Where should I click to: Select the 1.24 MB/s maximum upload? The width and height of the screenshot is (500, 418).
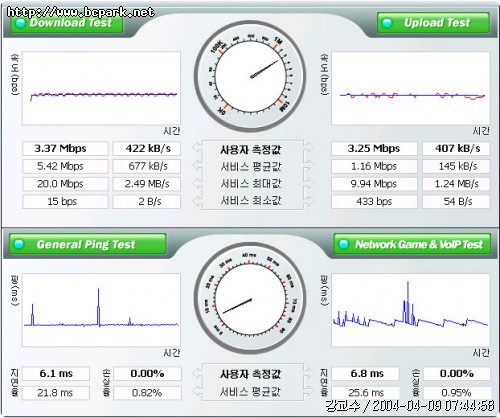(x=456, y=184)
